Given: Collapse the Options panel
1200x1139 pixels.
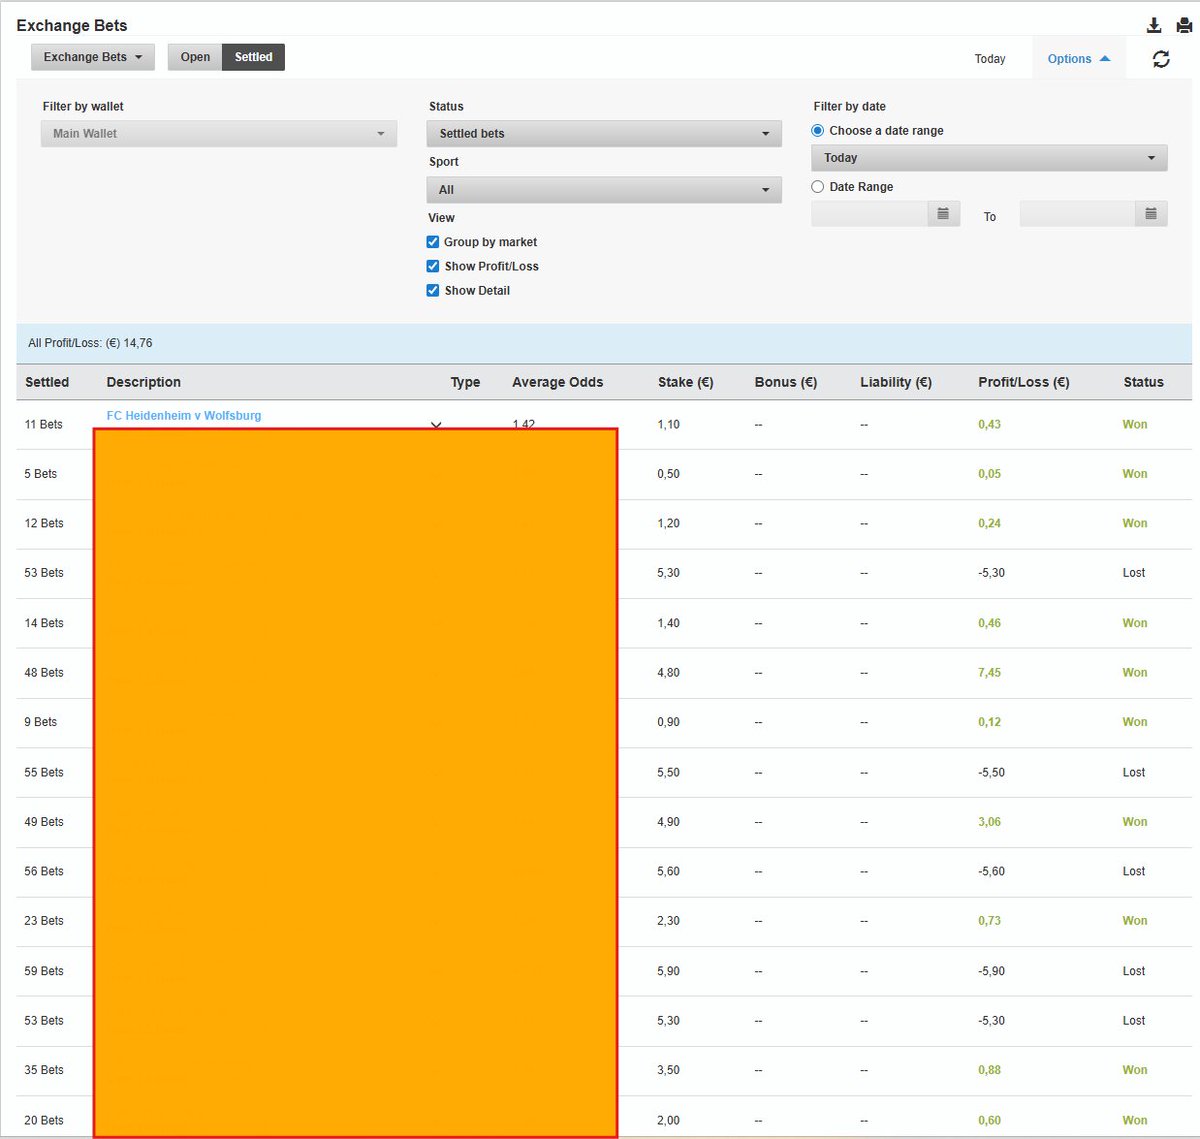Looking at the screenshot, I should 1079,59.
